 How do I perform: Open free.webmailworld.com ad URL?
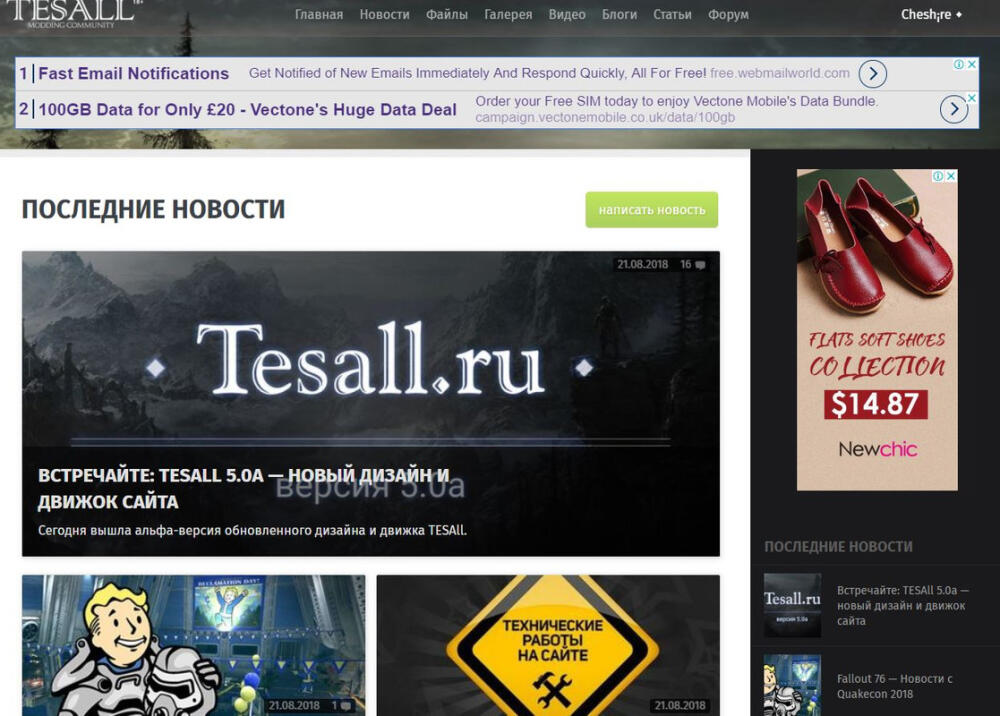[779, 73]
